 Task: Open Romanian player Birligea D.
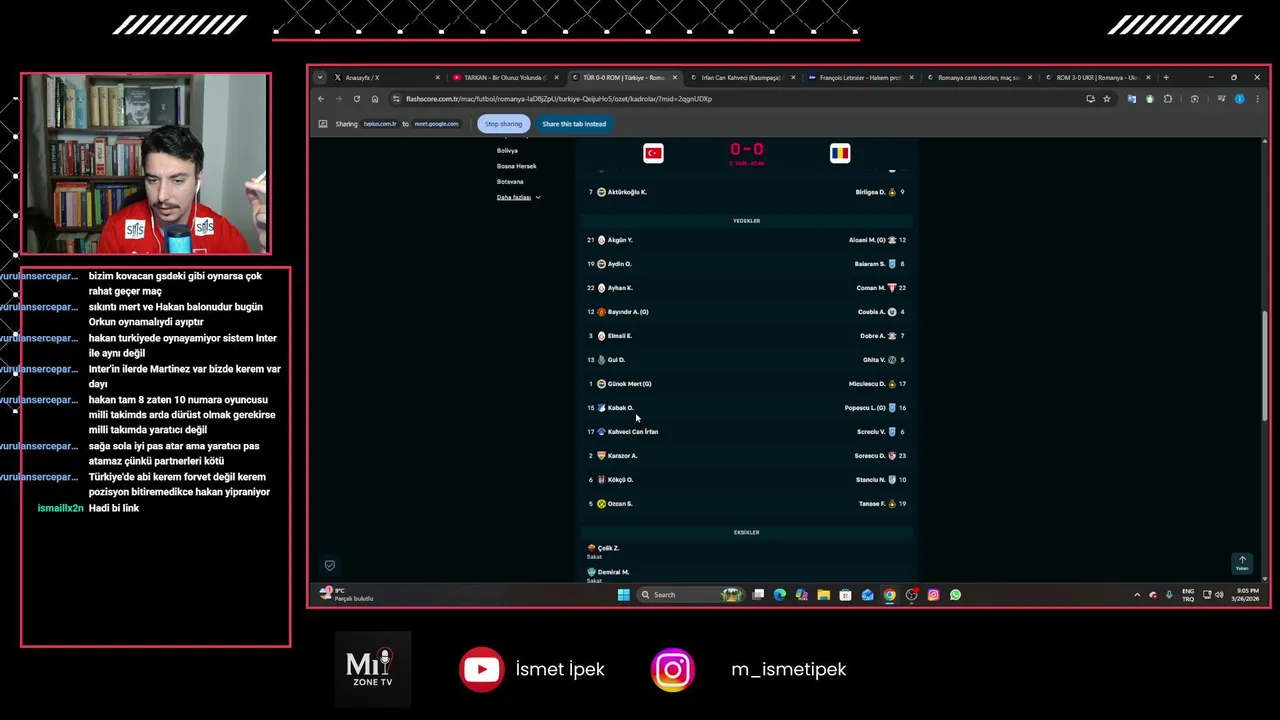coord(870,192)
